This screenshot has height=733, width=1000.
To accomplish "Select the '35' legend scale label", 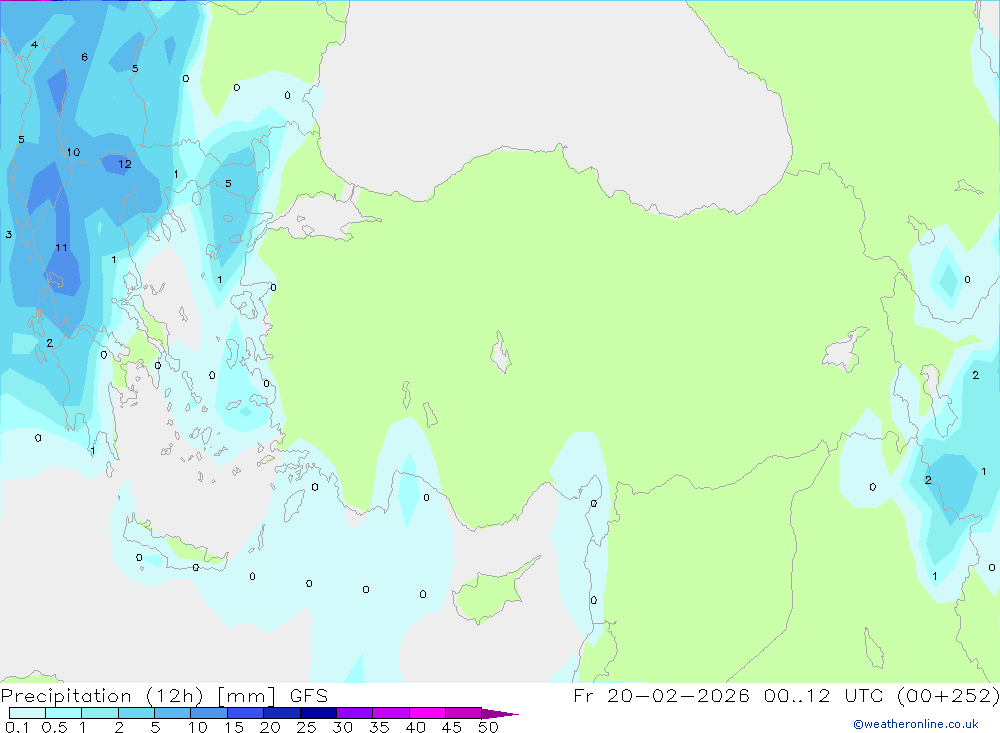I will pyautogui.click(x=379, y=727).
